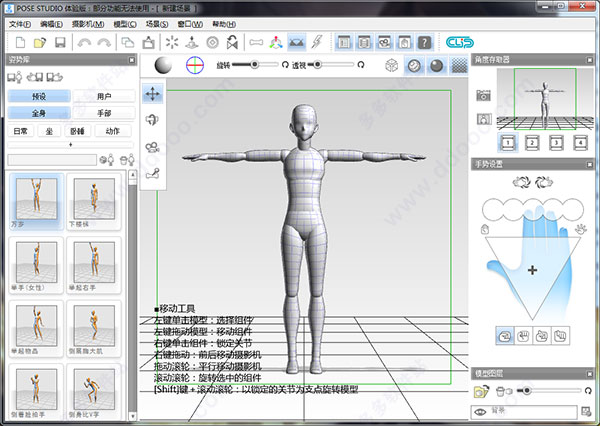Image resolution: width=600 pixels, height=426 pixels.
Task: Open the 文件(F) menu
Action: click(20, 24)
